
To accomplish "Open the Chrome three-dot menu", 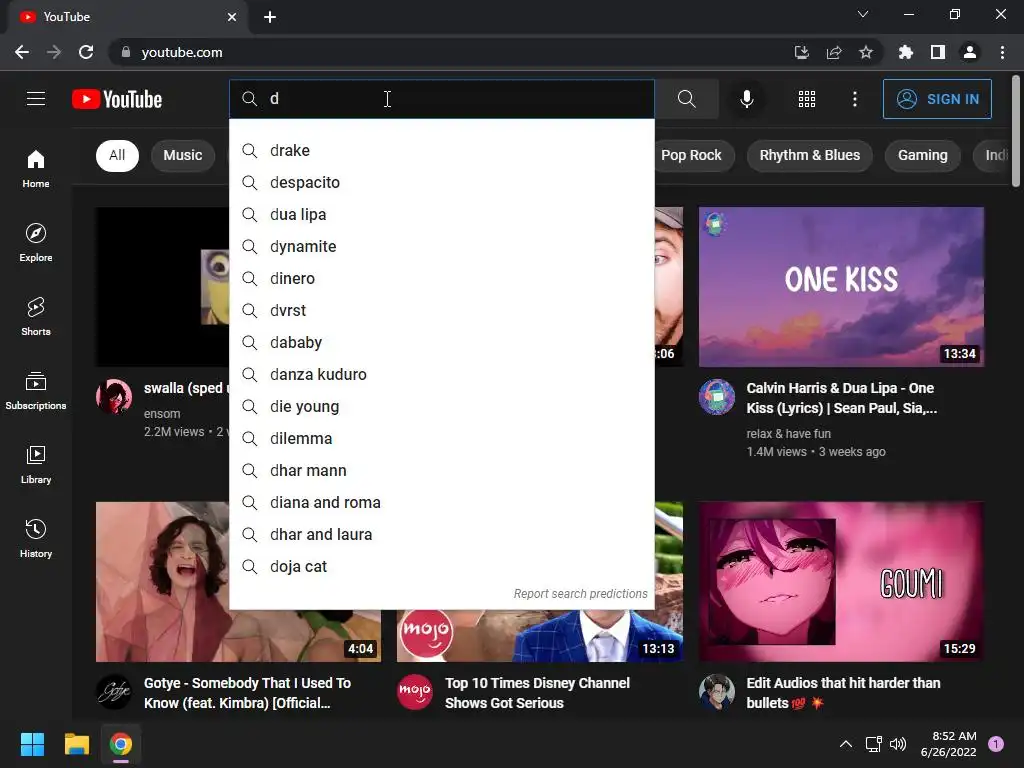I will pos(1002,52).
